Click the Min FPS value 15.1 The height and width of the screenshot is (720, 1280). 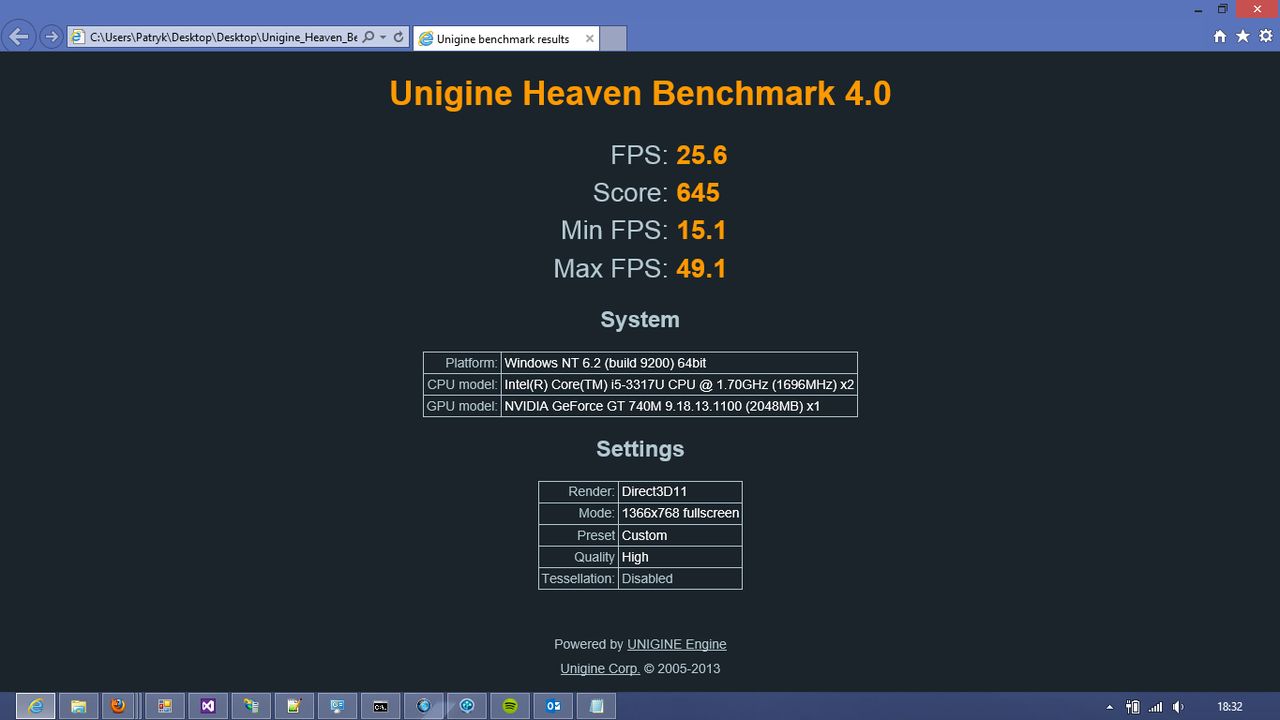[x=701, y=230]
